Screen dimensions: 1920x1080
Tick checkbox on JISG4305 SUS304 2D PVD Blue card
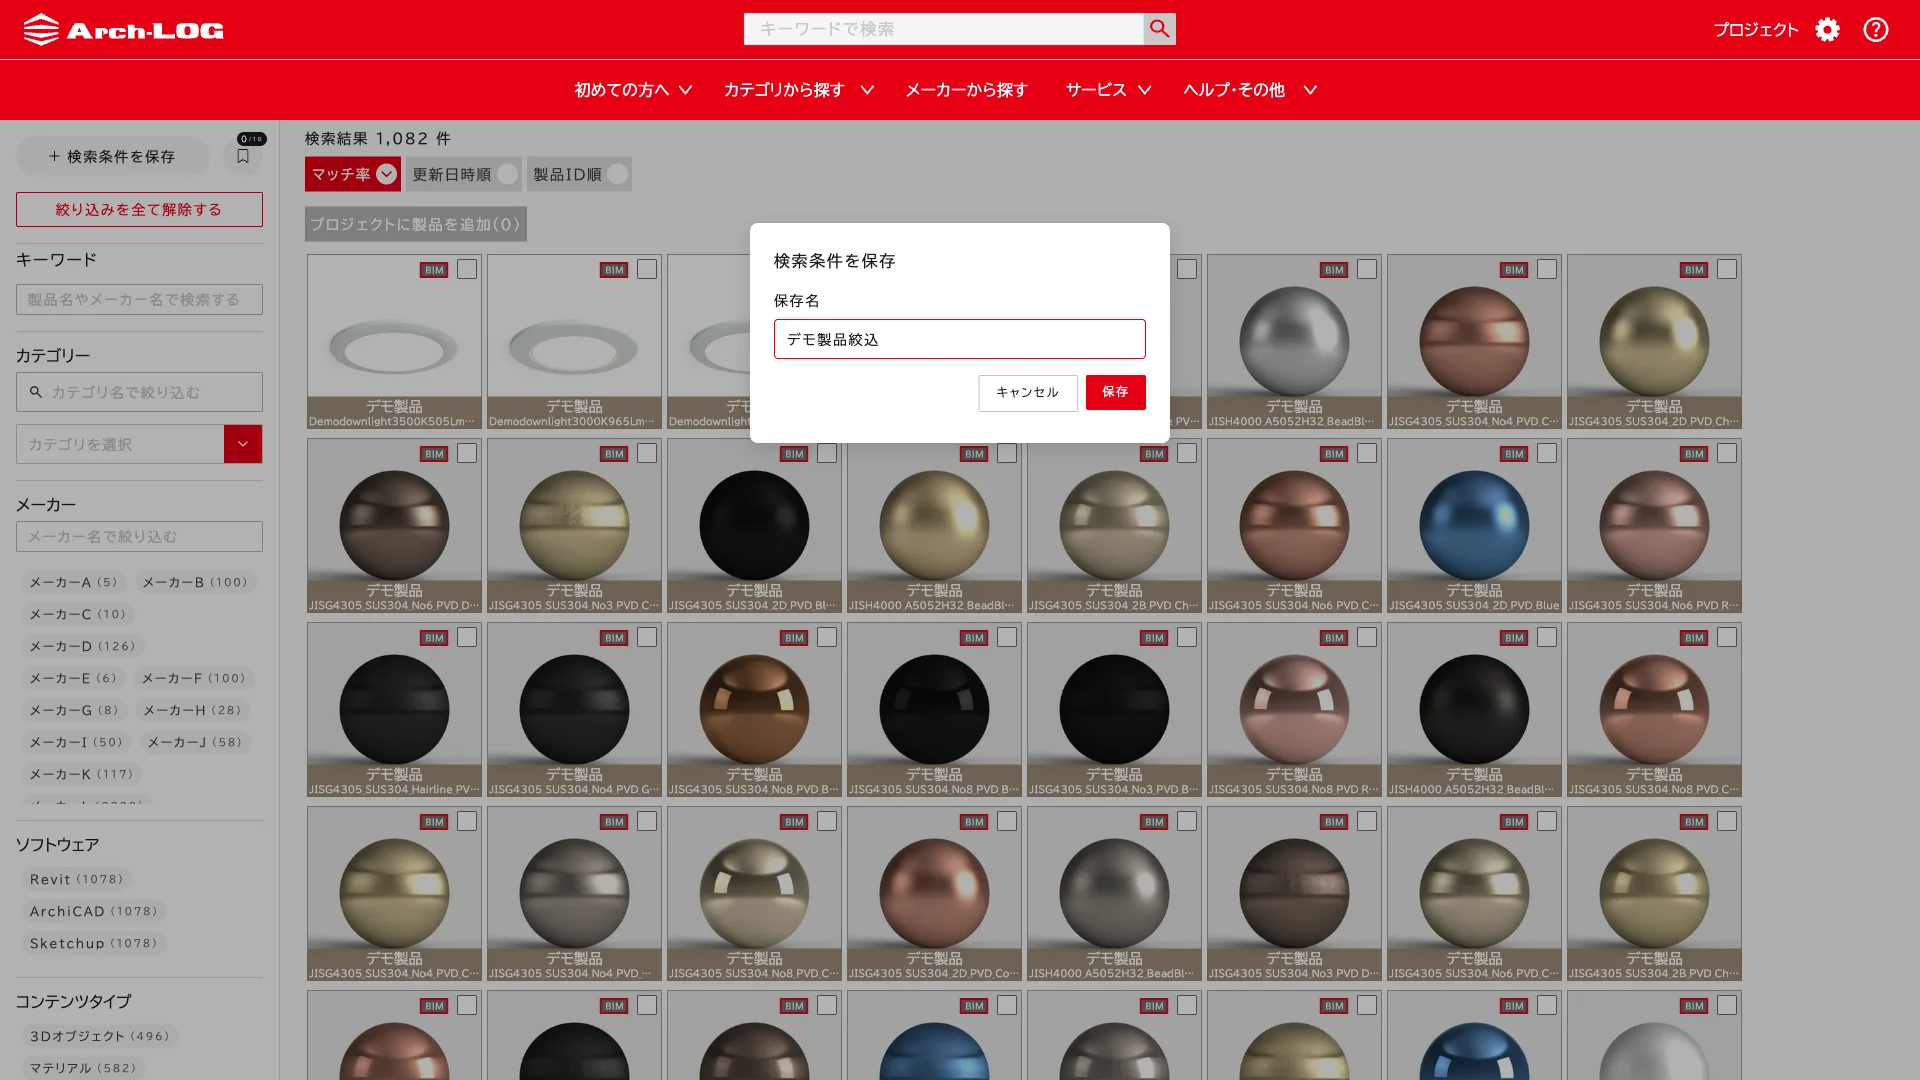[x=1547, y=453]
